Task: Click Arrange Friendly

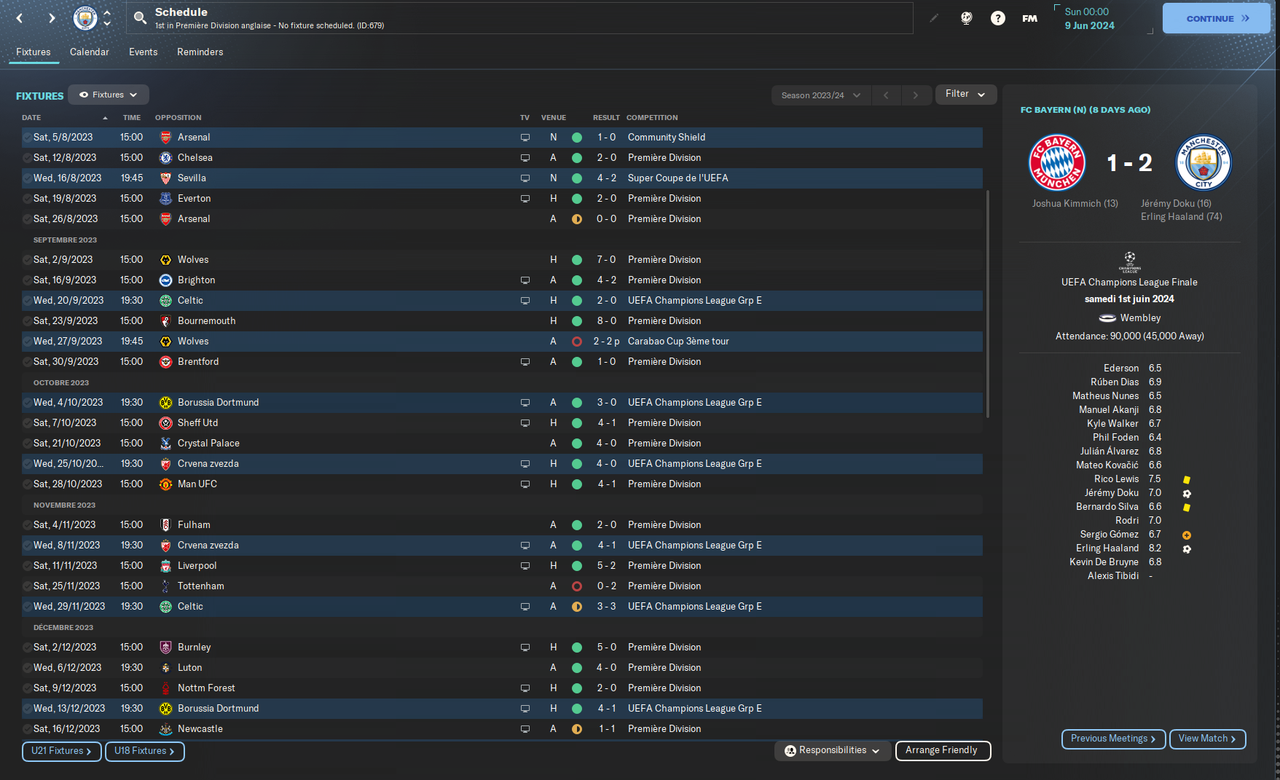Action: 943,750
